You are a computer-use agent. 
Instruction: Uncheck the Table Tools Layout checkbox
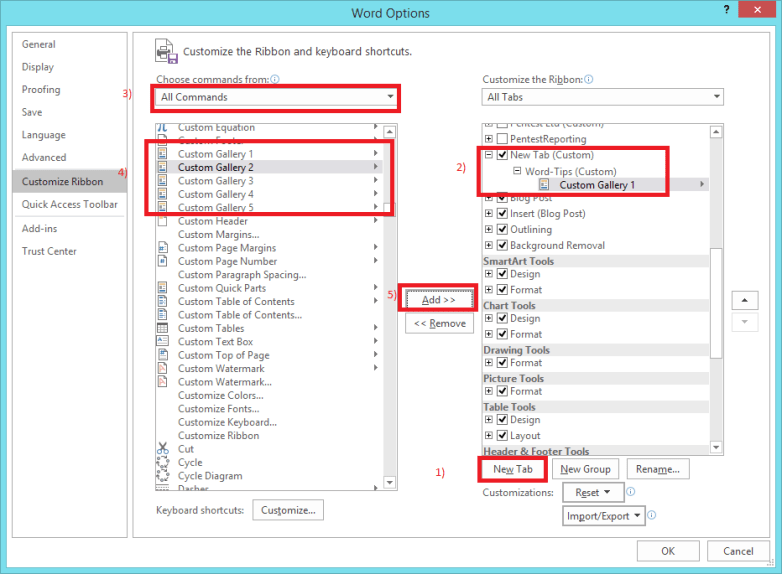click(502, 435)
